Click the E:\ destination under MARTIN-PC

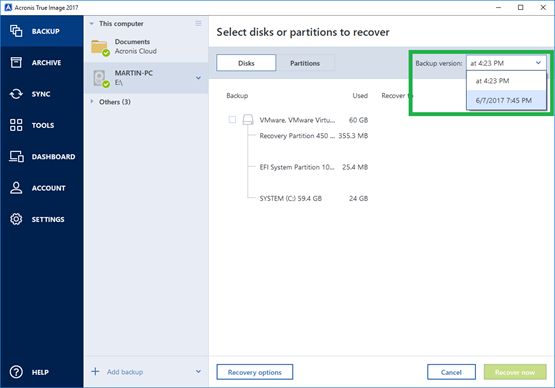pyautogui.click(x=119, y=82)
